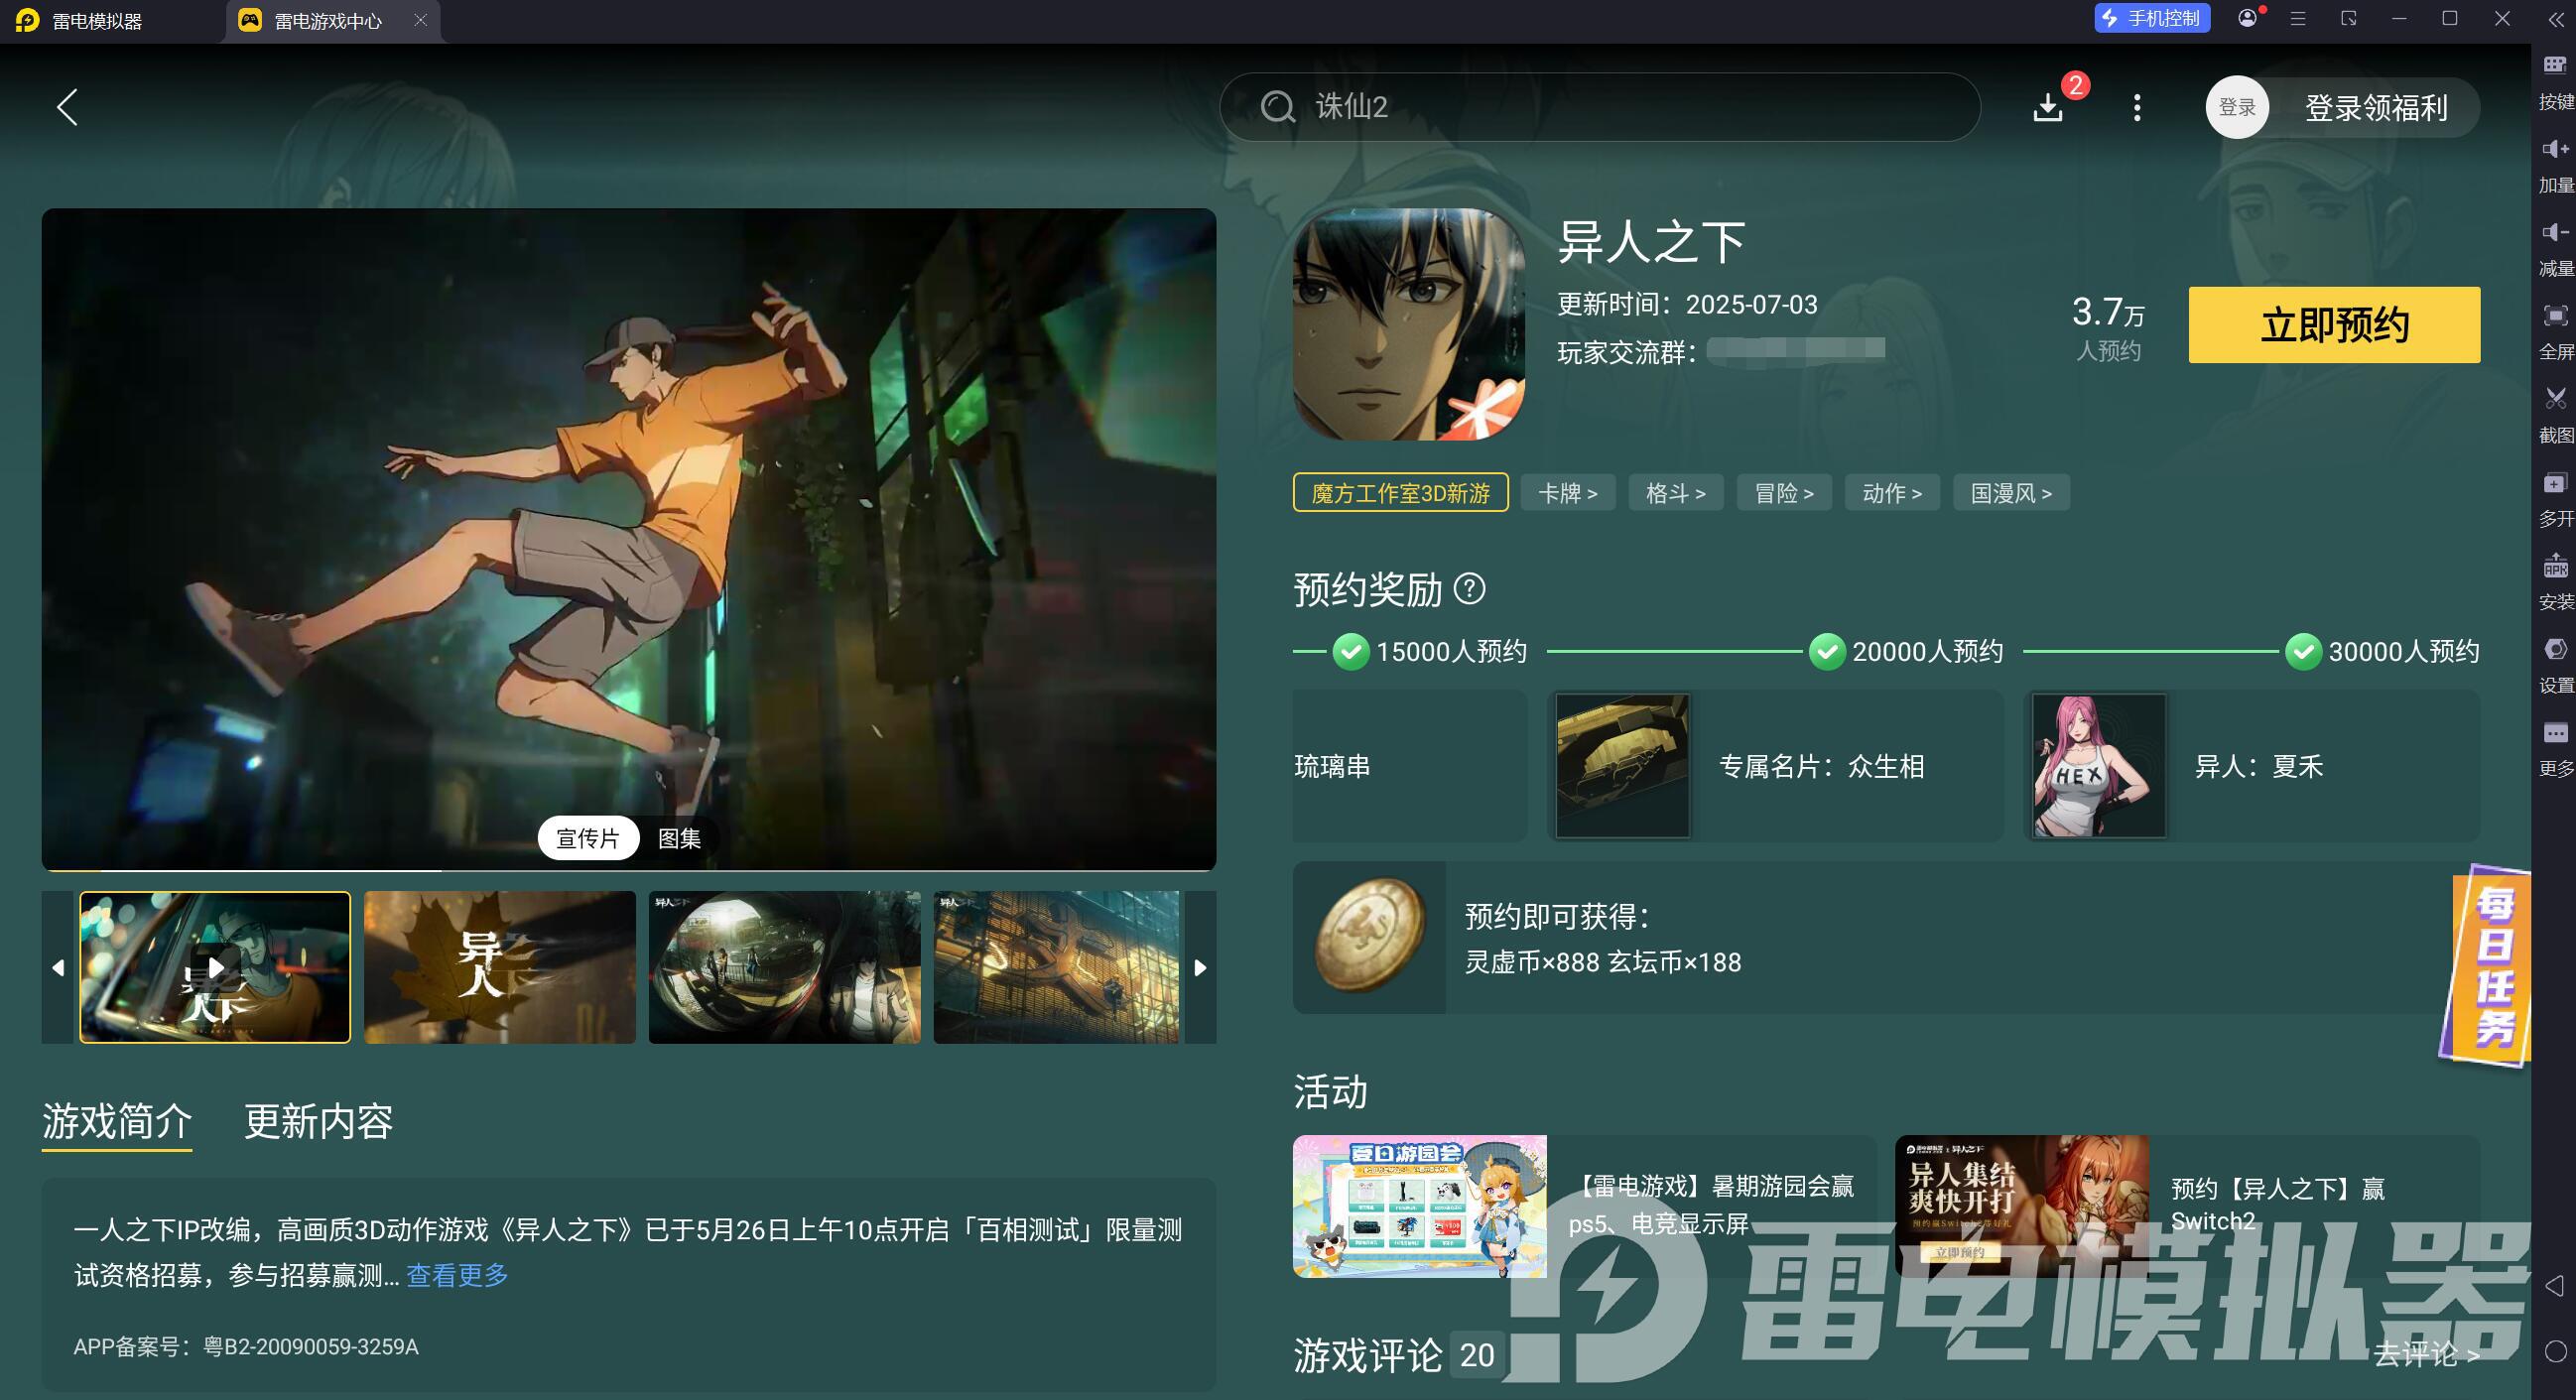Click the back arrow icon

[x=67, y=107]
